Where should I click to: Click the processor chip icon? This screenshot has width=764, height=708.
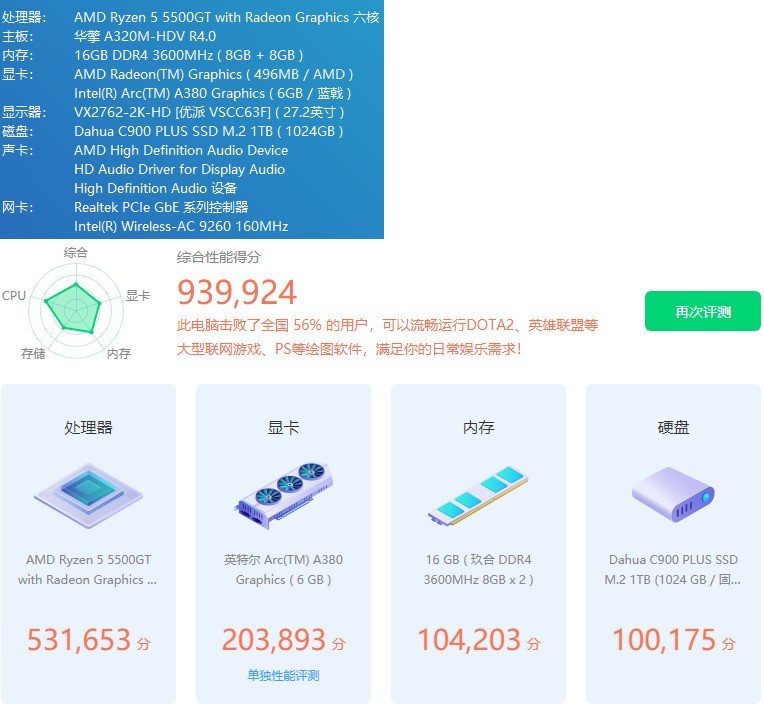click(88, 496)
